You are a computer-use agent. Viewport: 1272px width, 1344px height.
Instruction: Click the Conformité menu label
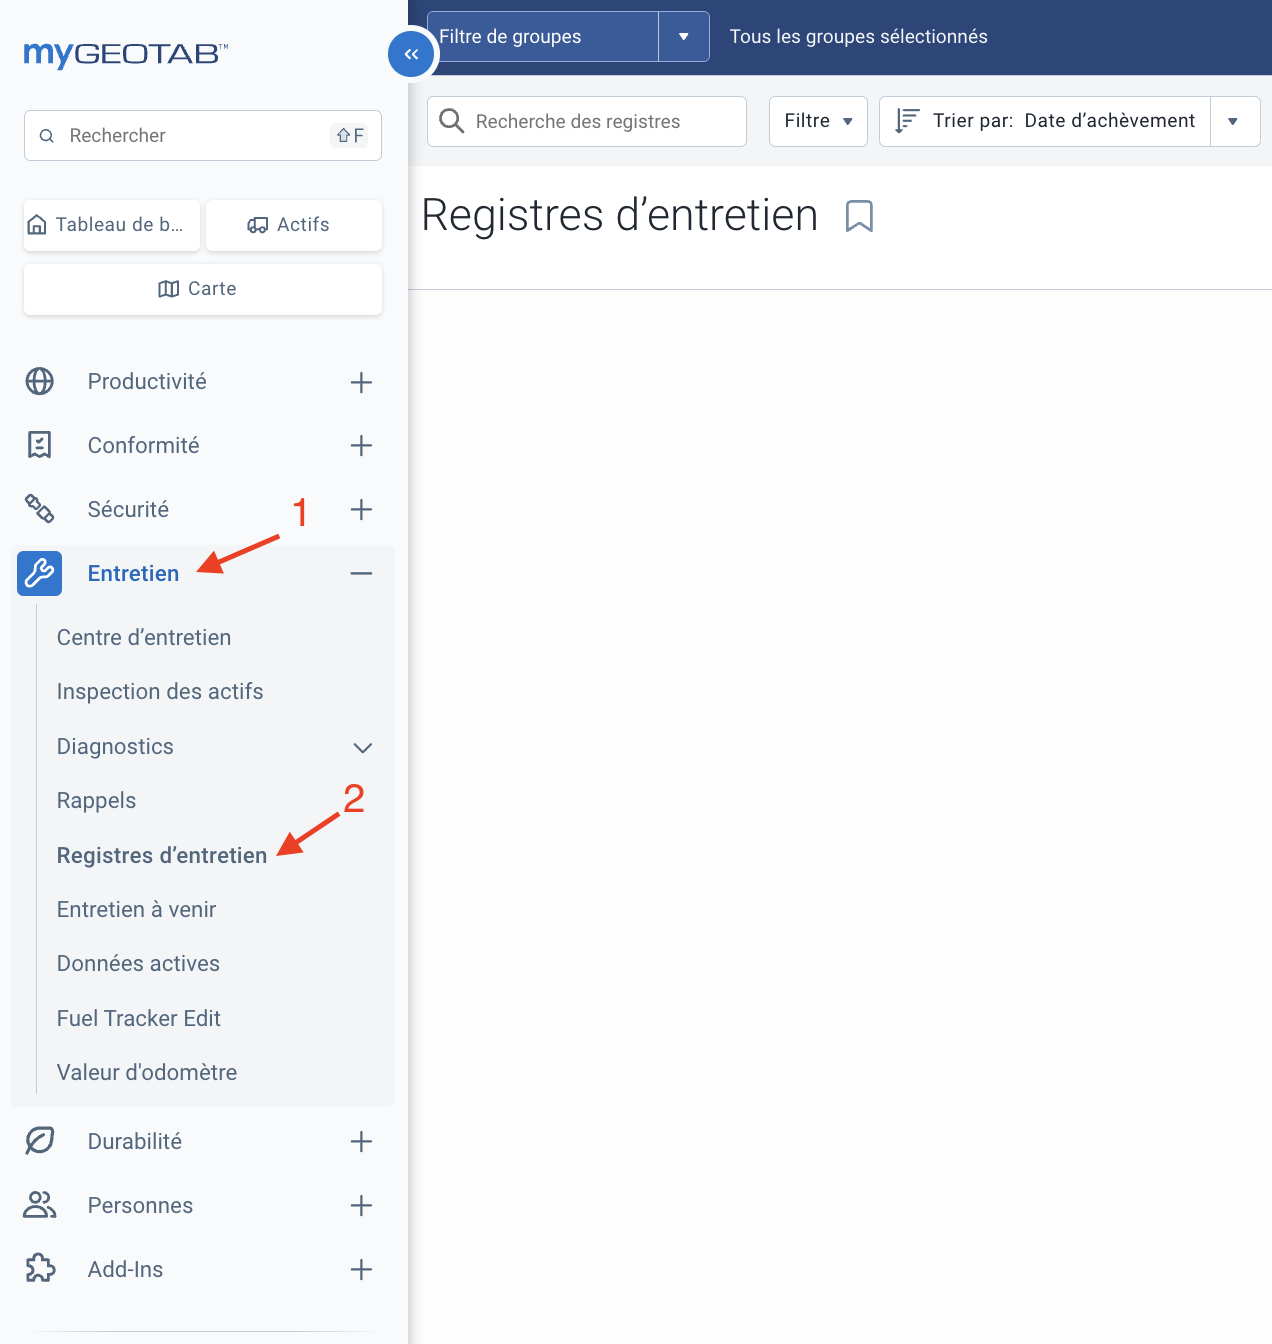coord(143,445)
